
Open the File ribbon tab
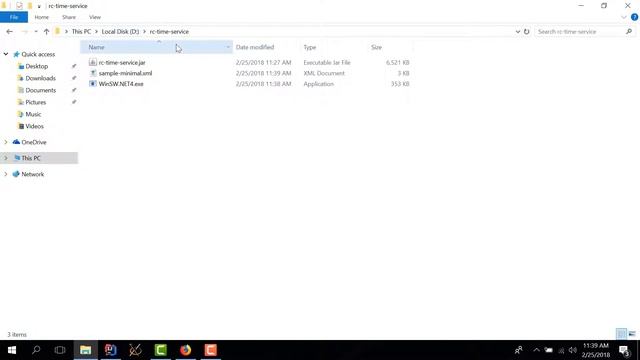14,17
